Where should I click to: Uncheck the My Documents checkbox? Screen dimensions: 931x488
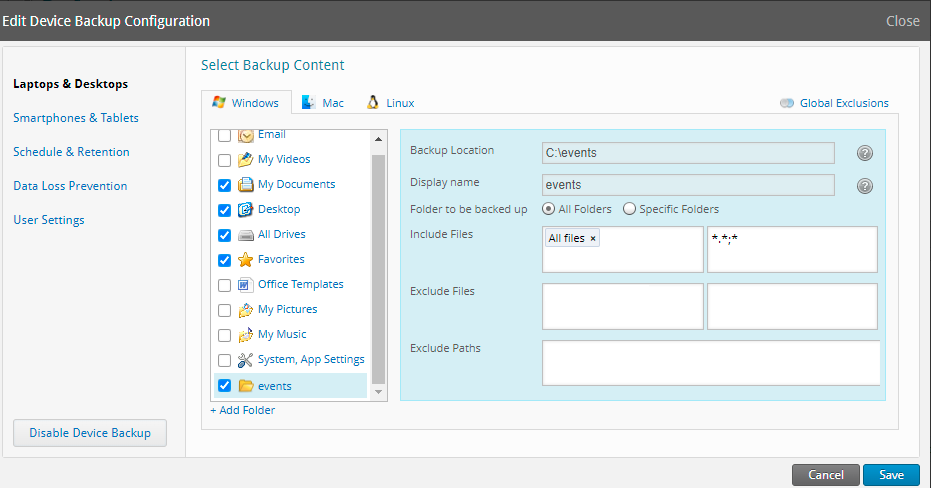[x=224, y=185]
